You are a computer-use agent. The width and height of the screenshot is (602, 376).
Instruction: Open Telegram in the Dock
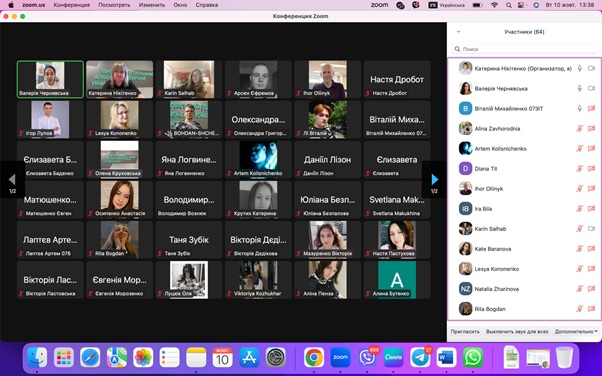(x=420, y=357)
